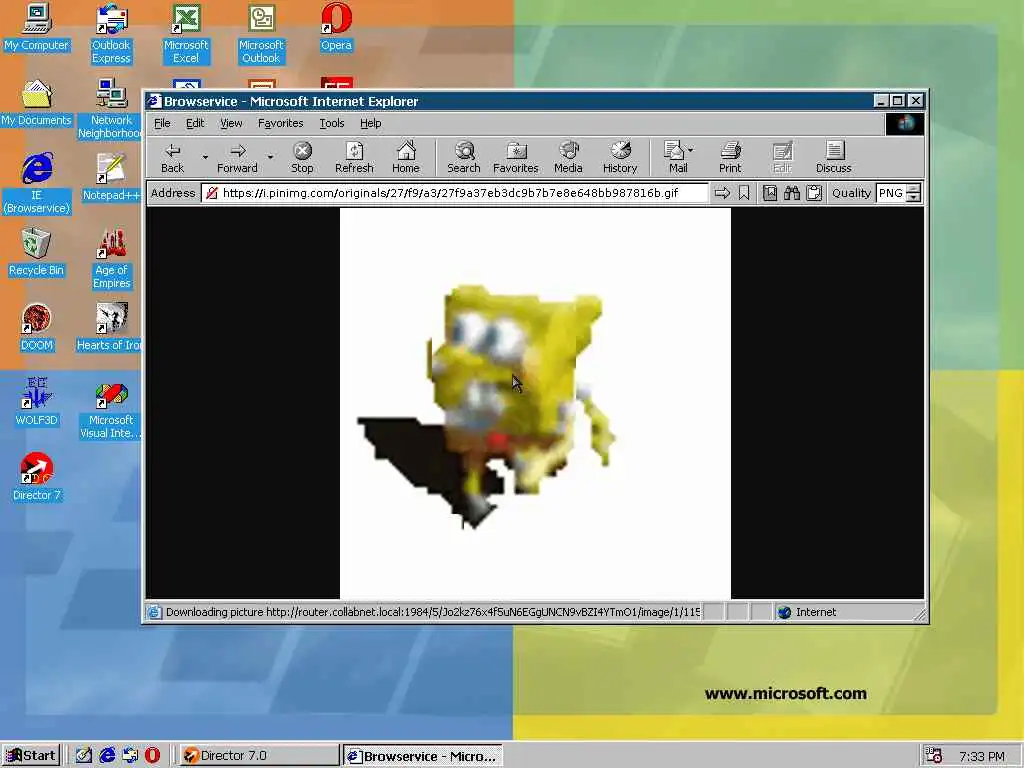The width and height of the screenshot is (1024, 768).
Task: Select the Recycle Bin icon
Action: [x=36, y=253]
